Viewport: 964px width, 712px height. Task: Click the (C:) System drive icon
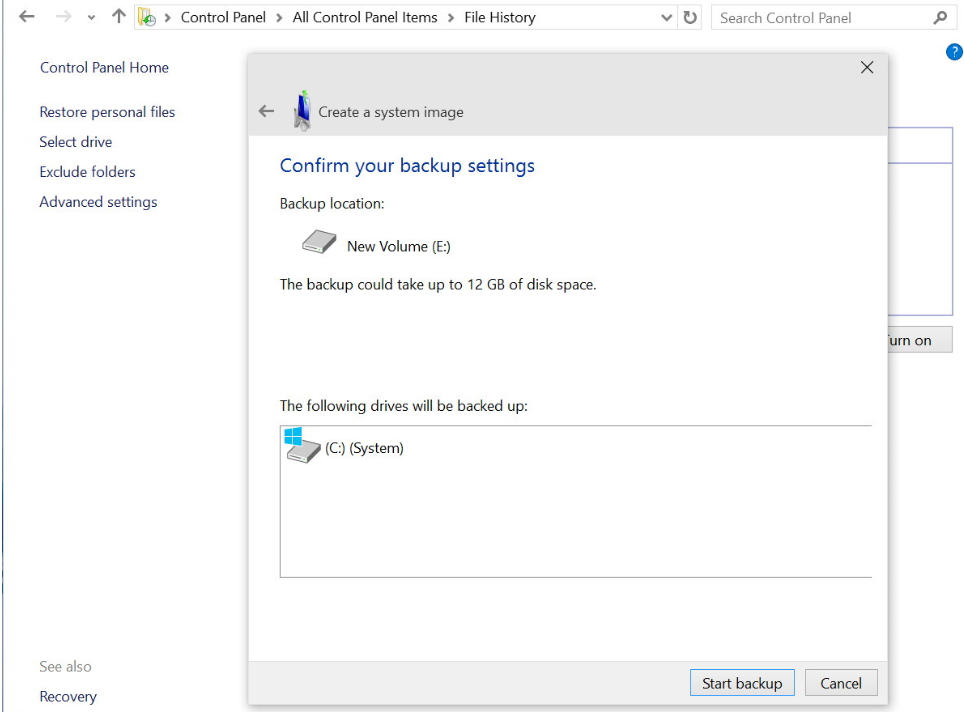302,446
